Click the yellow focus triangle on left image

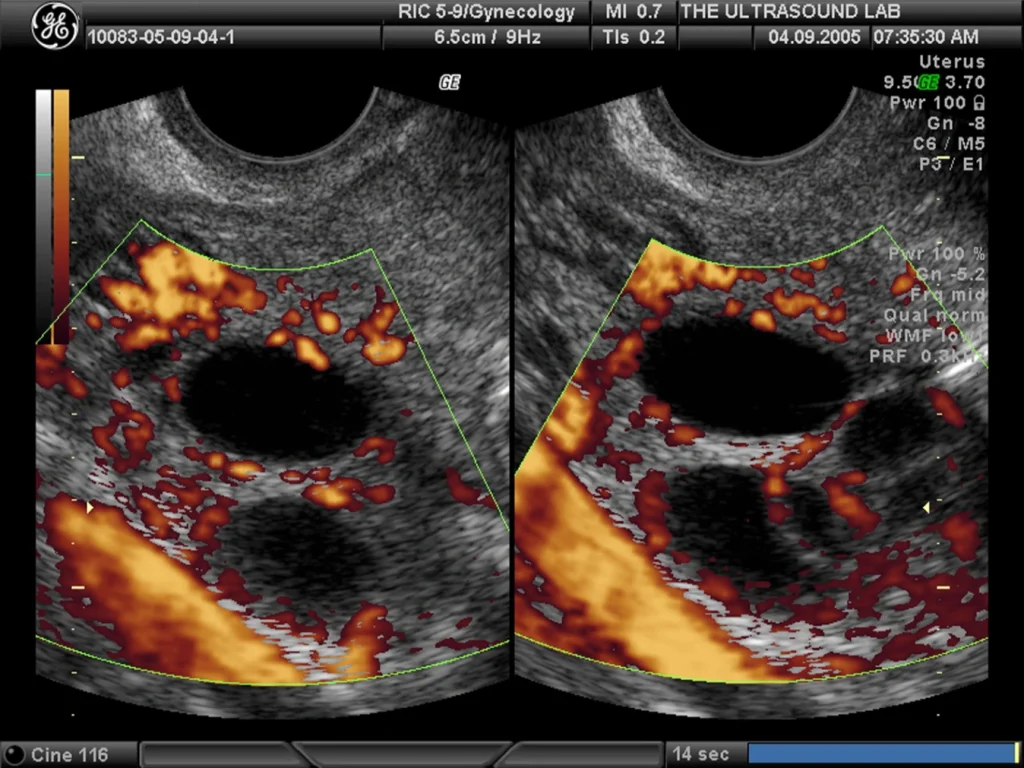point(90,507)
